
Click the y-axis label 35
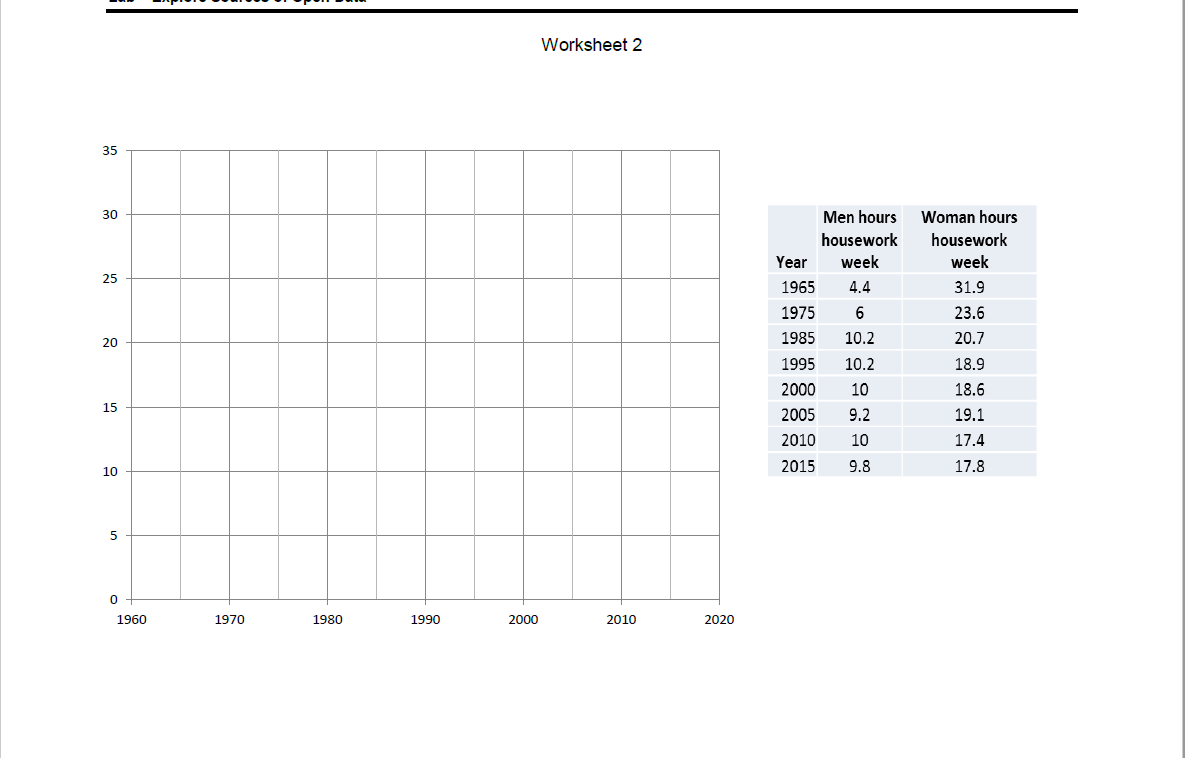[110, 150]
